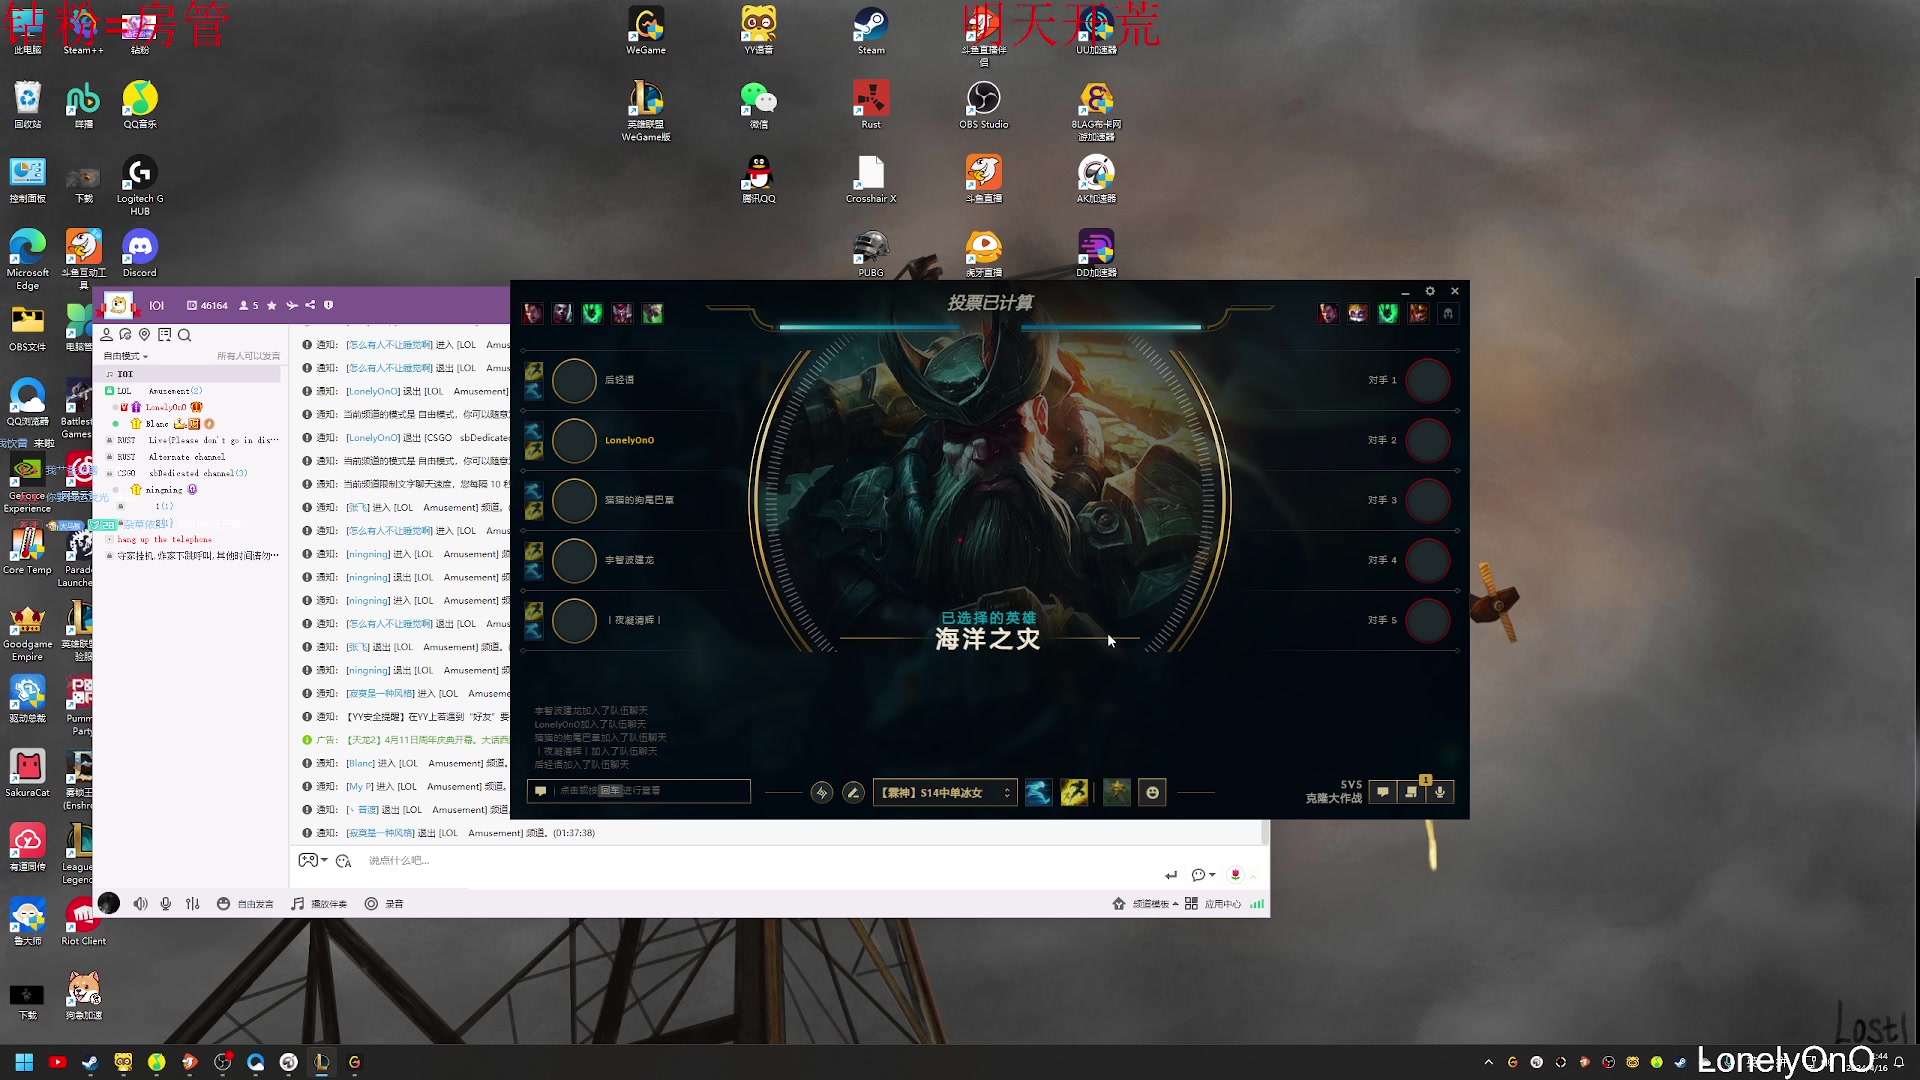This screenshot has width=1920, height=1080.
Task: Open the 应用中心 app center
Action: pyautogui.click(x=1213, y=904)
